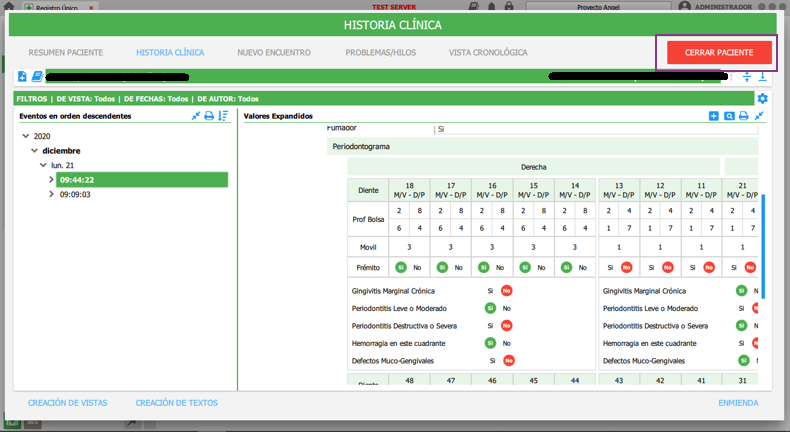The image size is (790, 432).
Task: Click the Periodontograma section header
Action: [x=543, y=147]
